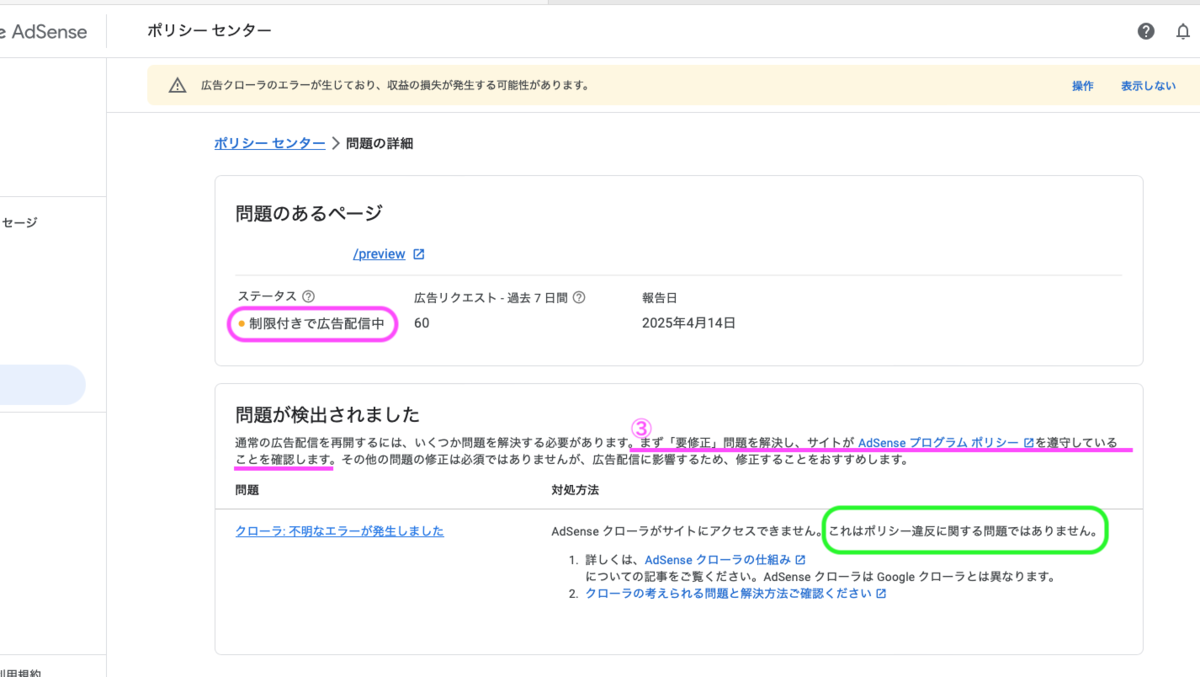Go back to ポリシー センター breadcrumb link
The width and height of the screenshot is (1200, 677).
(x=269, y=143)
